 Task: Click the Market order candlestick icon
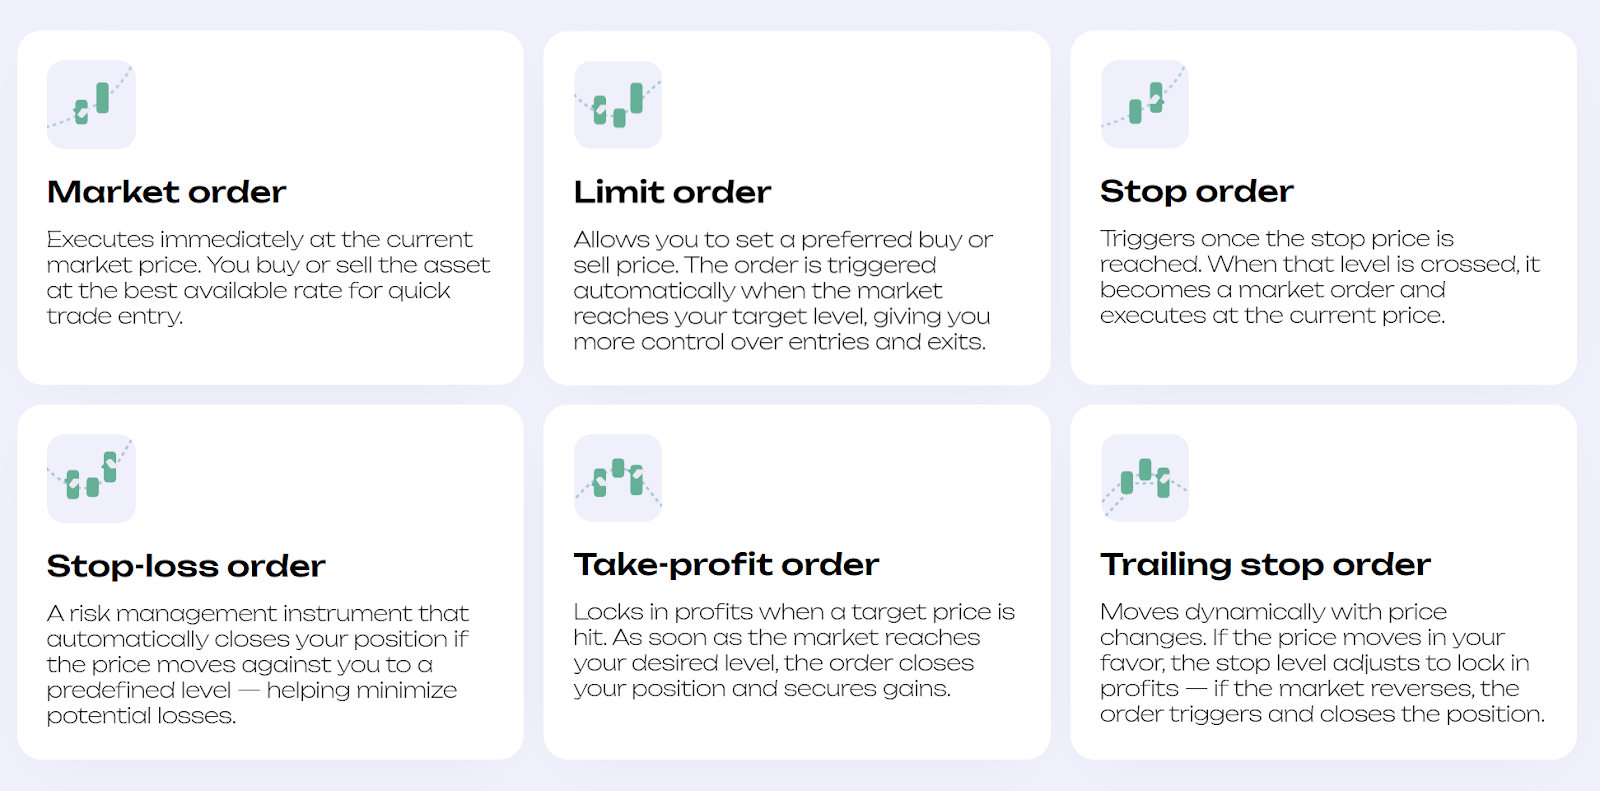[91, 105]
